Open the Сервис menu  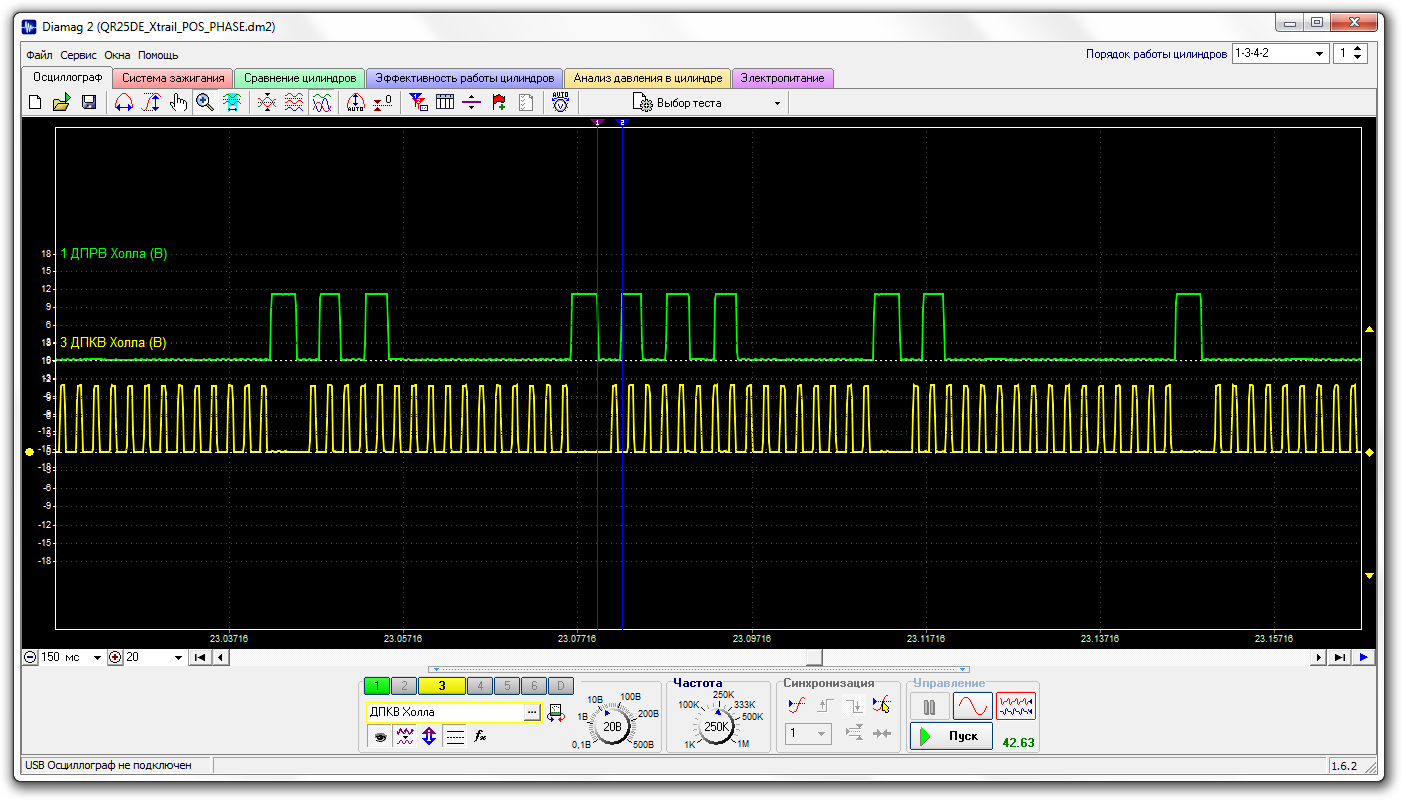79,55
